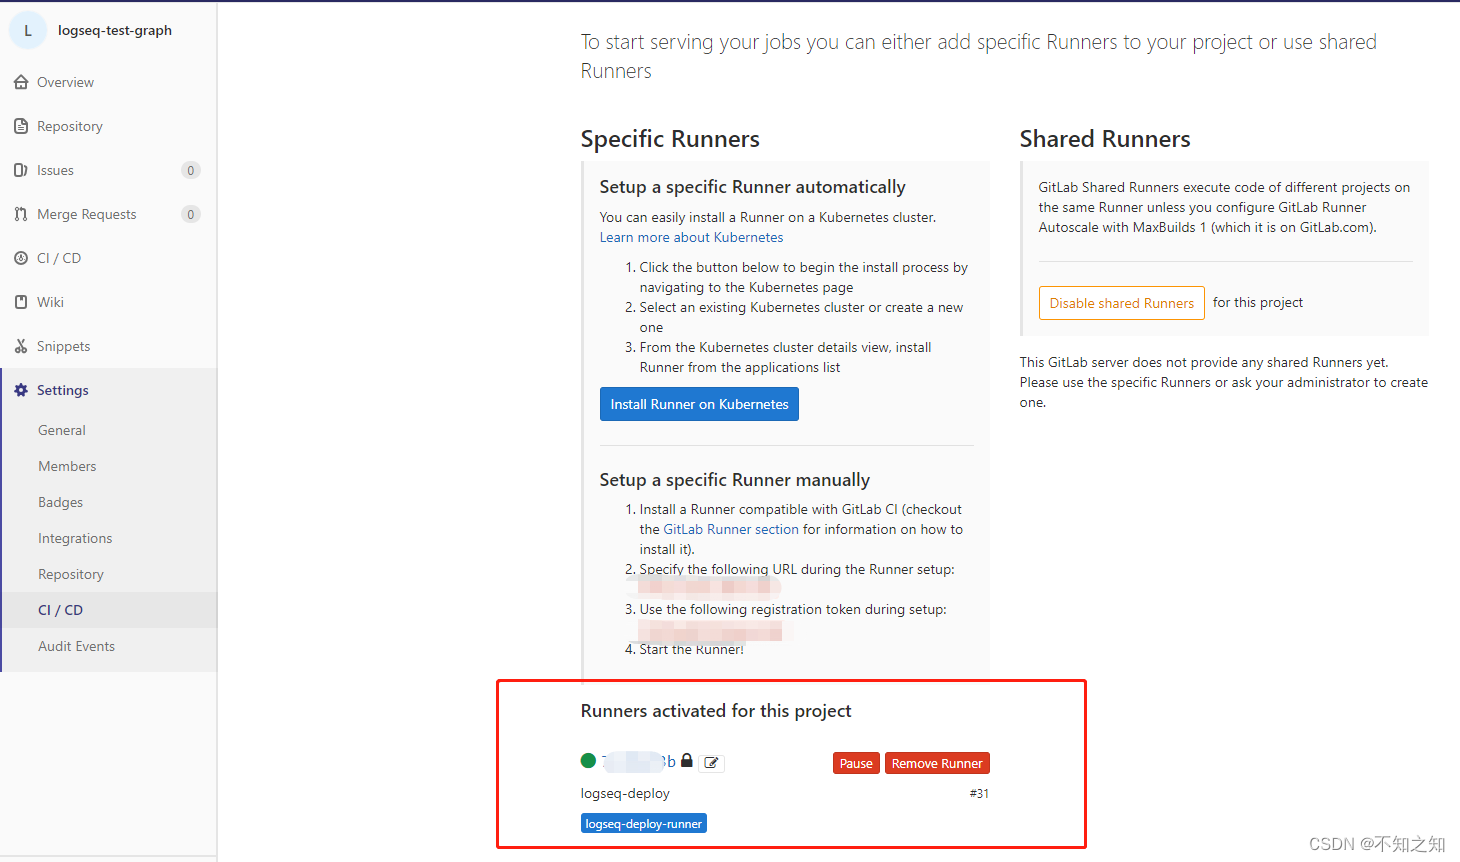The width and height of the screenshot is (1460, 862).
Task: Click the Remove Runner button
Action: pos(937,763)
